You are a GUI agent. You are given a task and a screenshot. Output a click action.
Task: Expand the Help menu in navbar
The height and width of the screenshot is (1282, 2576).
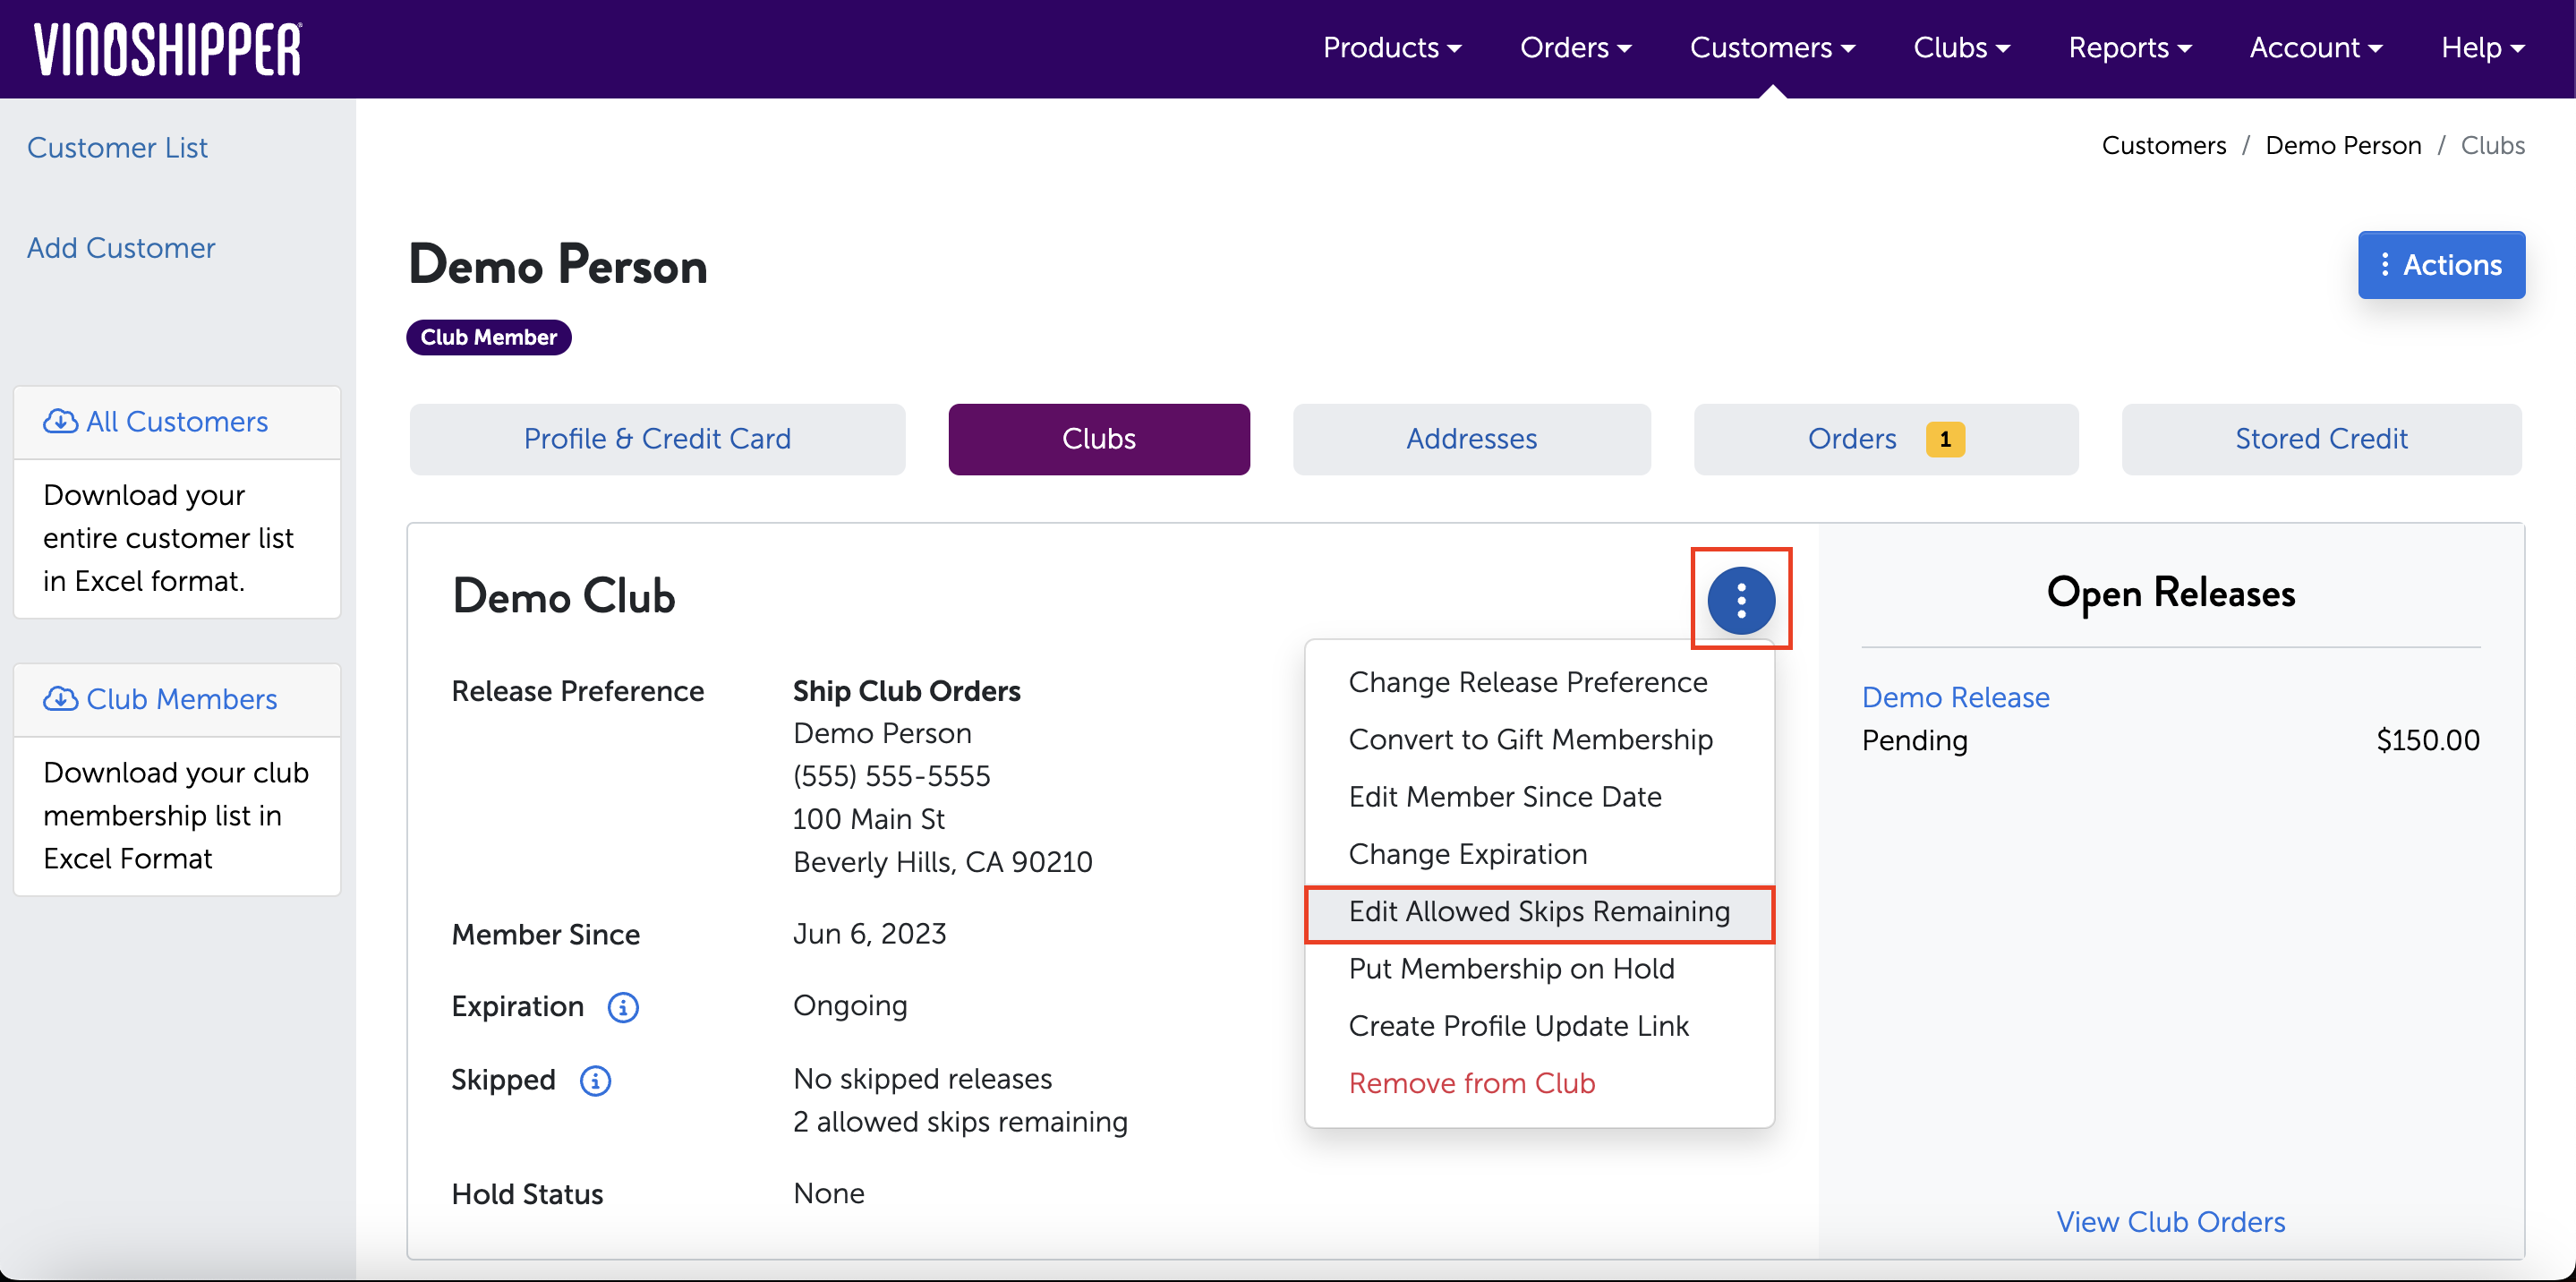pos(2482,48)
